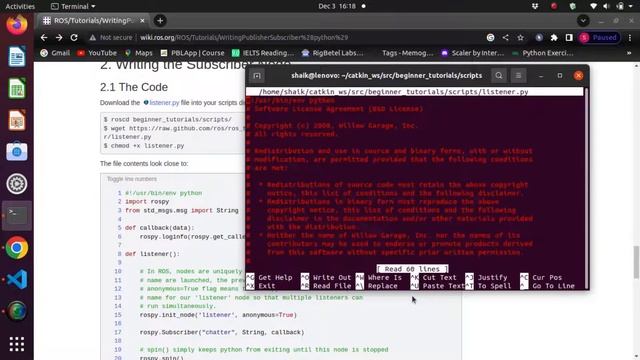
Task: Open the date and time calendar menu
Action: point(337,6)
